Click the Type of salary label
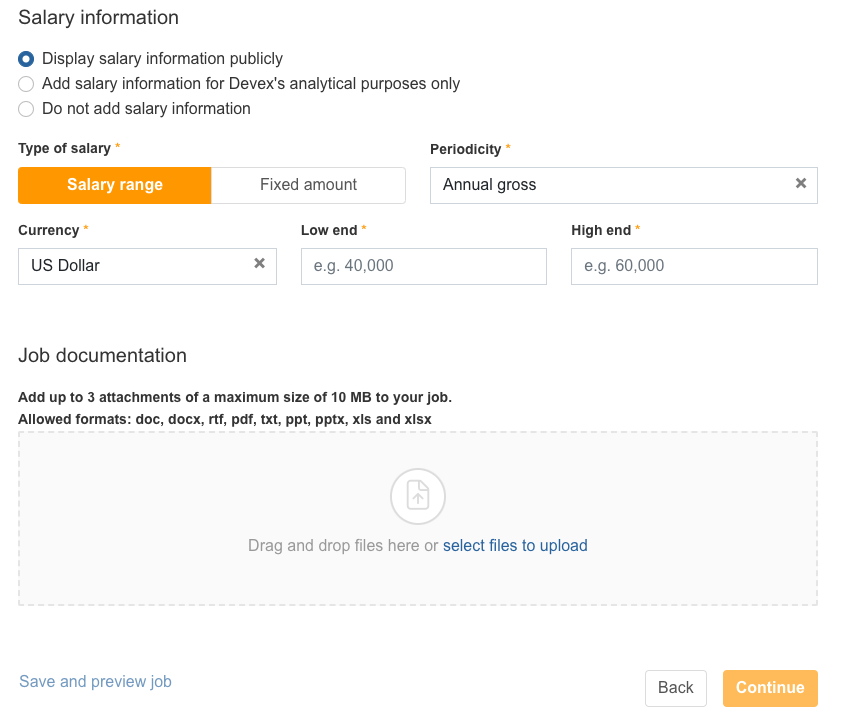The width and height of the screenshot is (842, 717). (x=64, y=148)
